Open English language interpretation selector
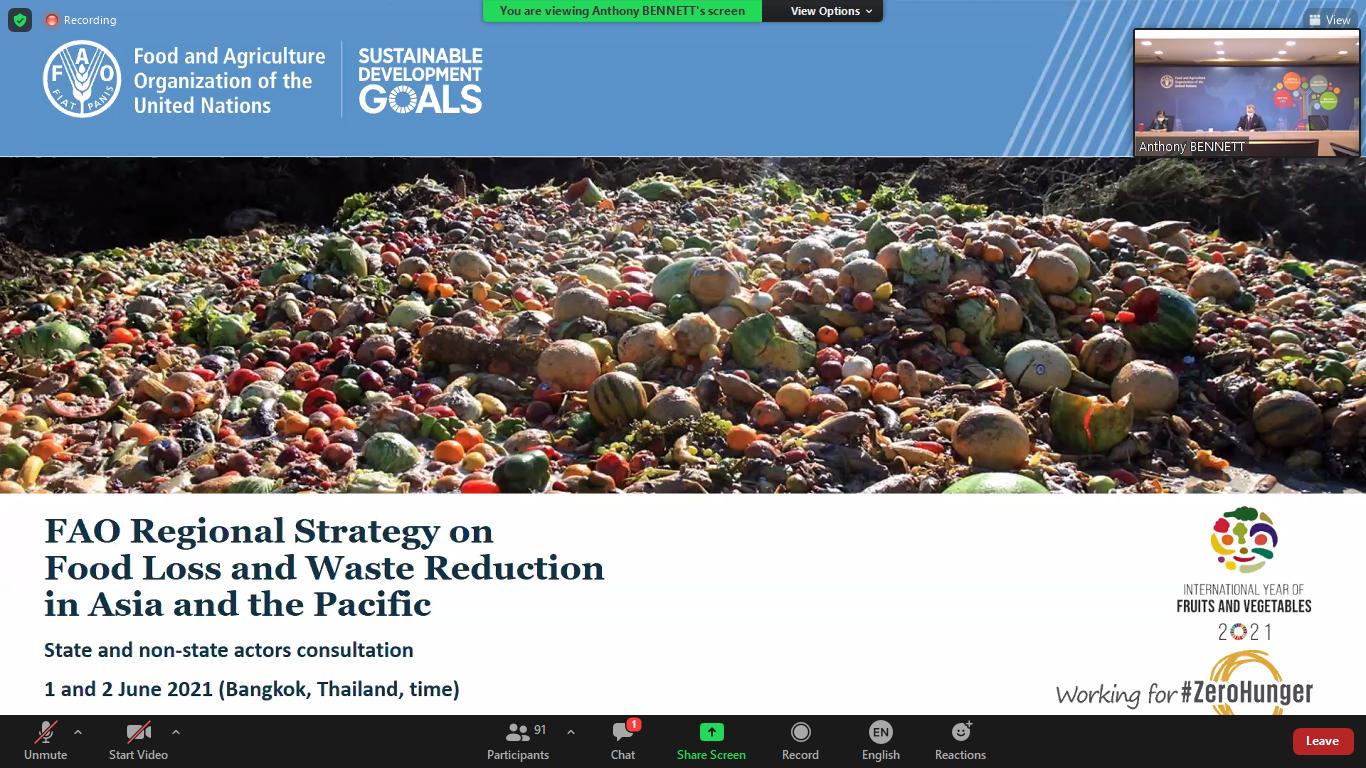This screenshot has height=768, width=1366. 881,740
